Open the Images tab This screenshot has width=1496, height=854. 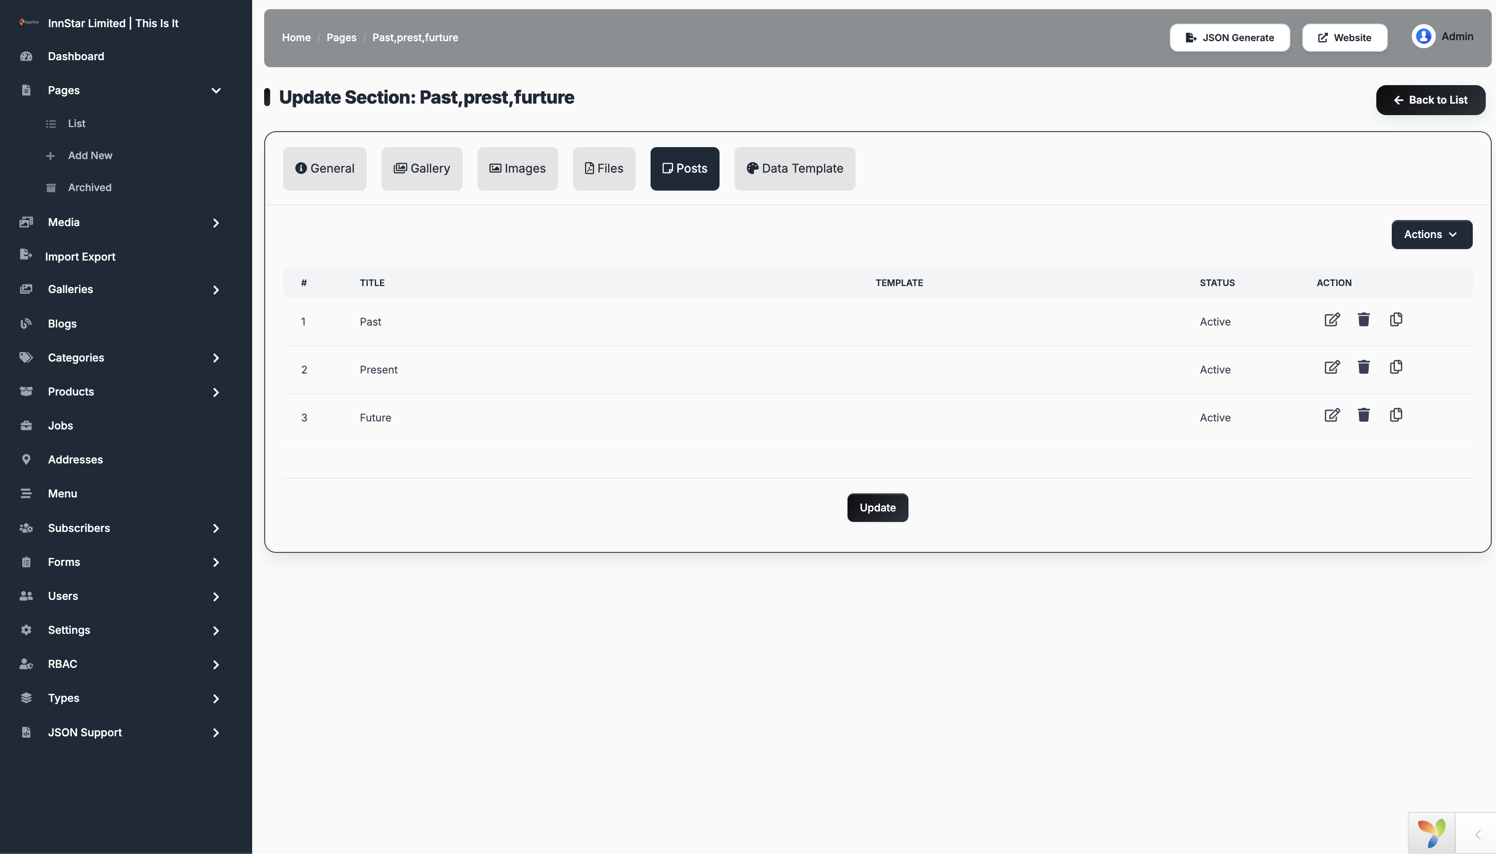click(x=517, y=168)
